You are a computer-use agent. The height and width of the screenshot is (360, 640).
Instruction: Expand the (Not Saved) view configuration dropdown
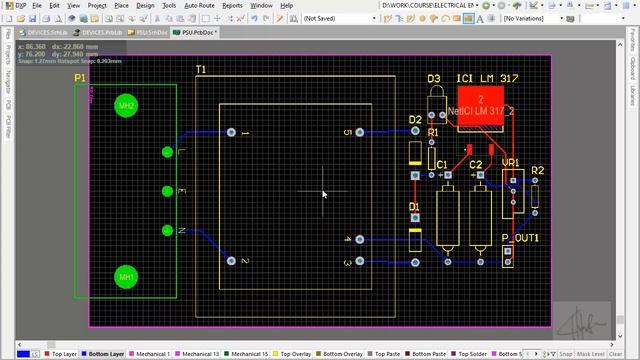[x=374, y=19]
